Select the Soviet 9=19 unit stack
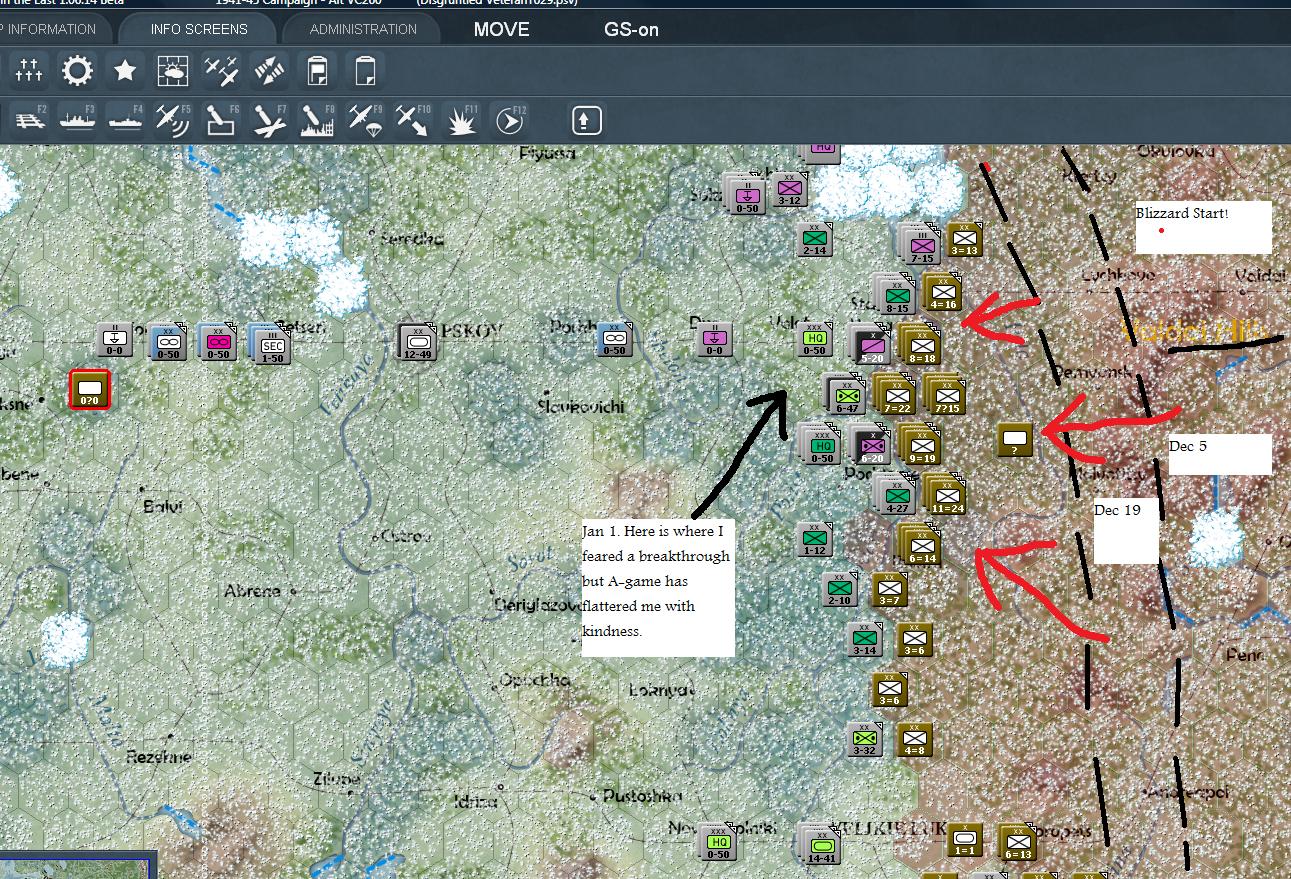The image size is (1291, 879). 922,445
